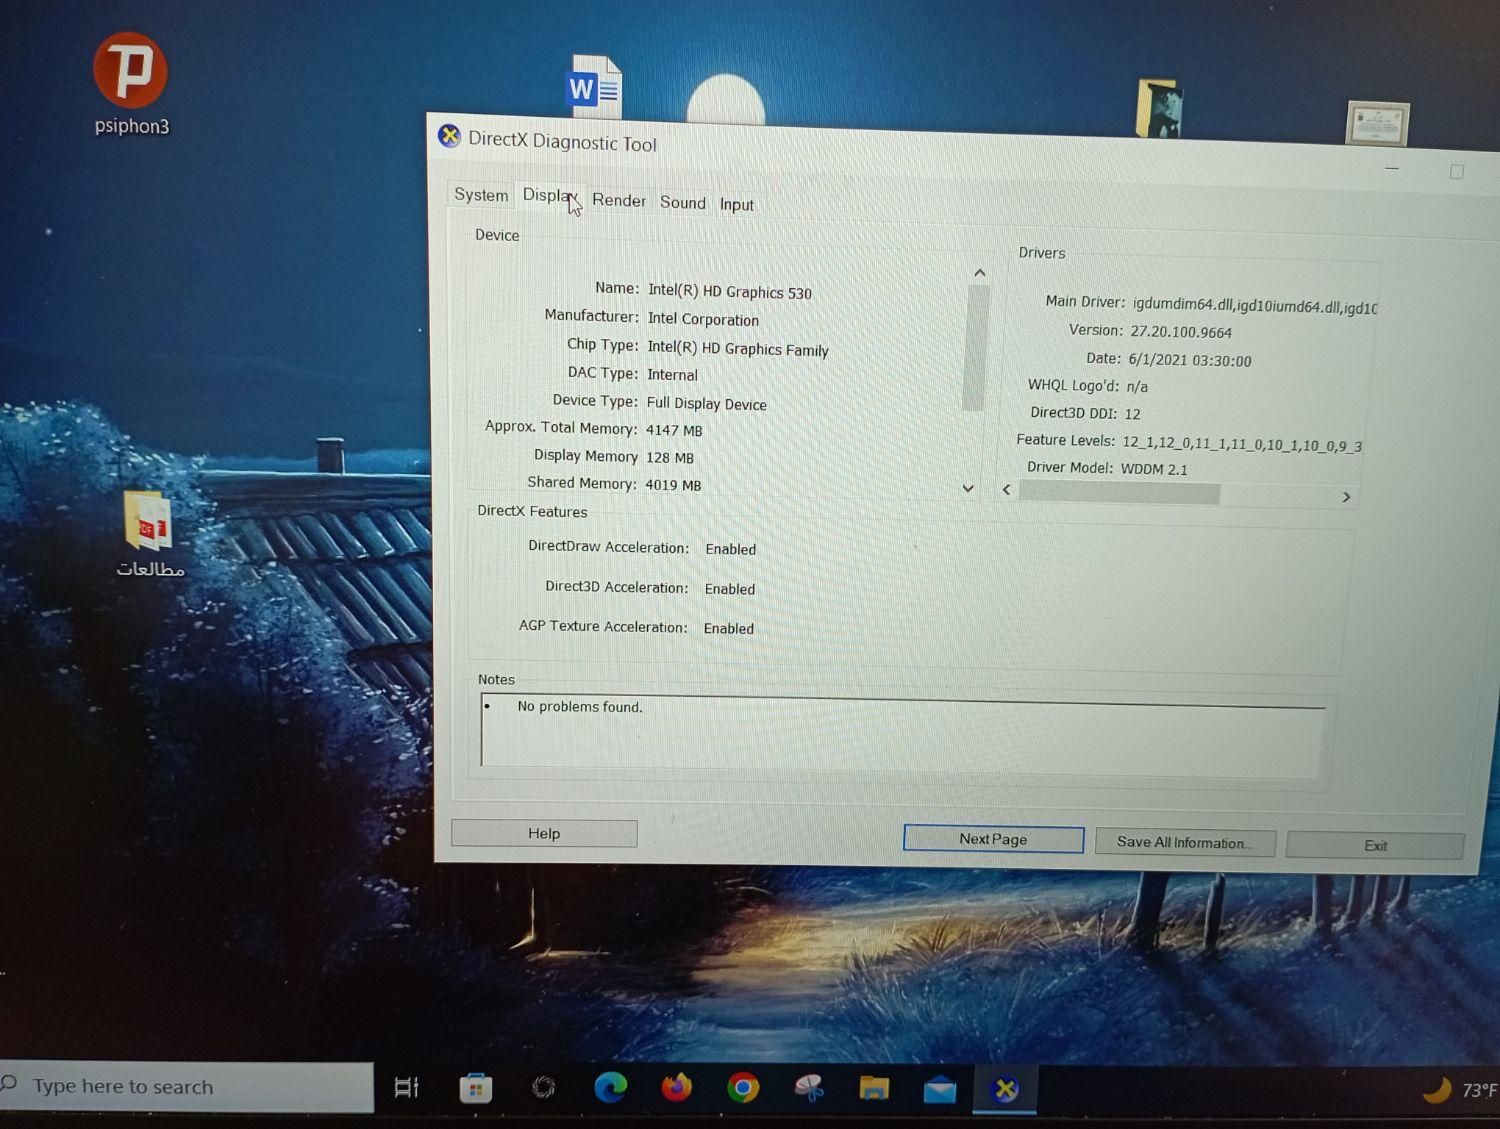Select the driver date 6/1/2021 03:30:00
1500x1129 pixels.
(1190, 360)
